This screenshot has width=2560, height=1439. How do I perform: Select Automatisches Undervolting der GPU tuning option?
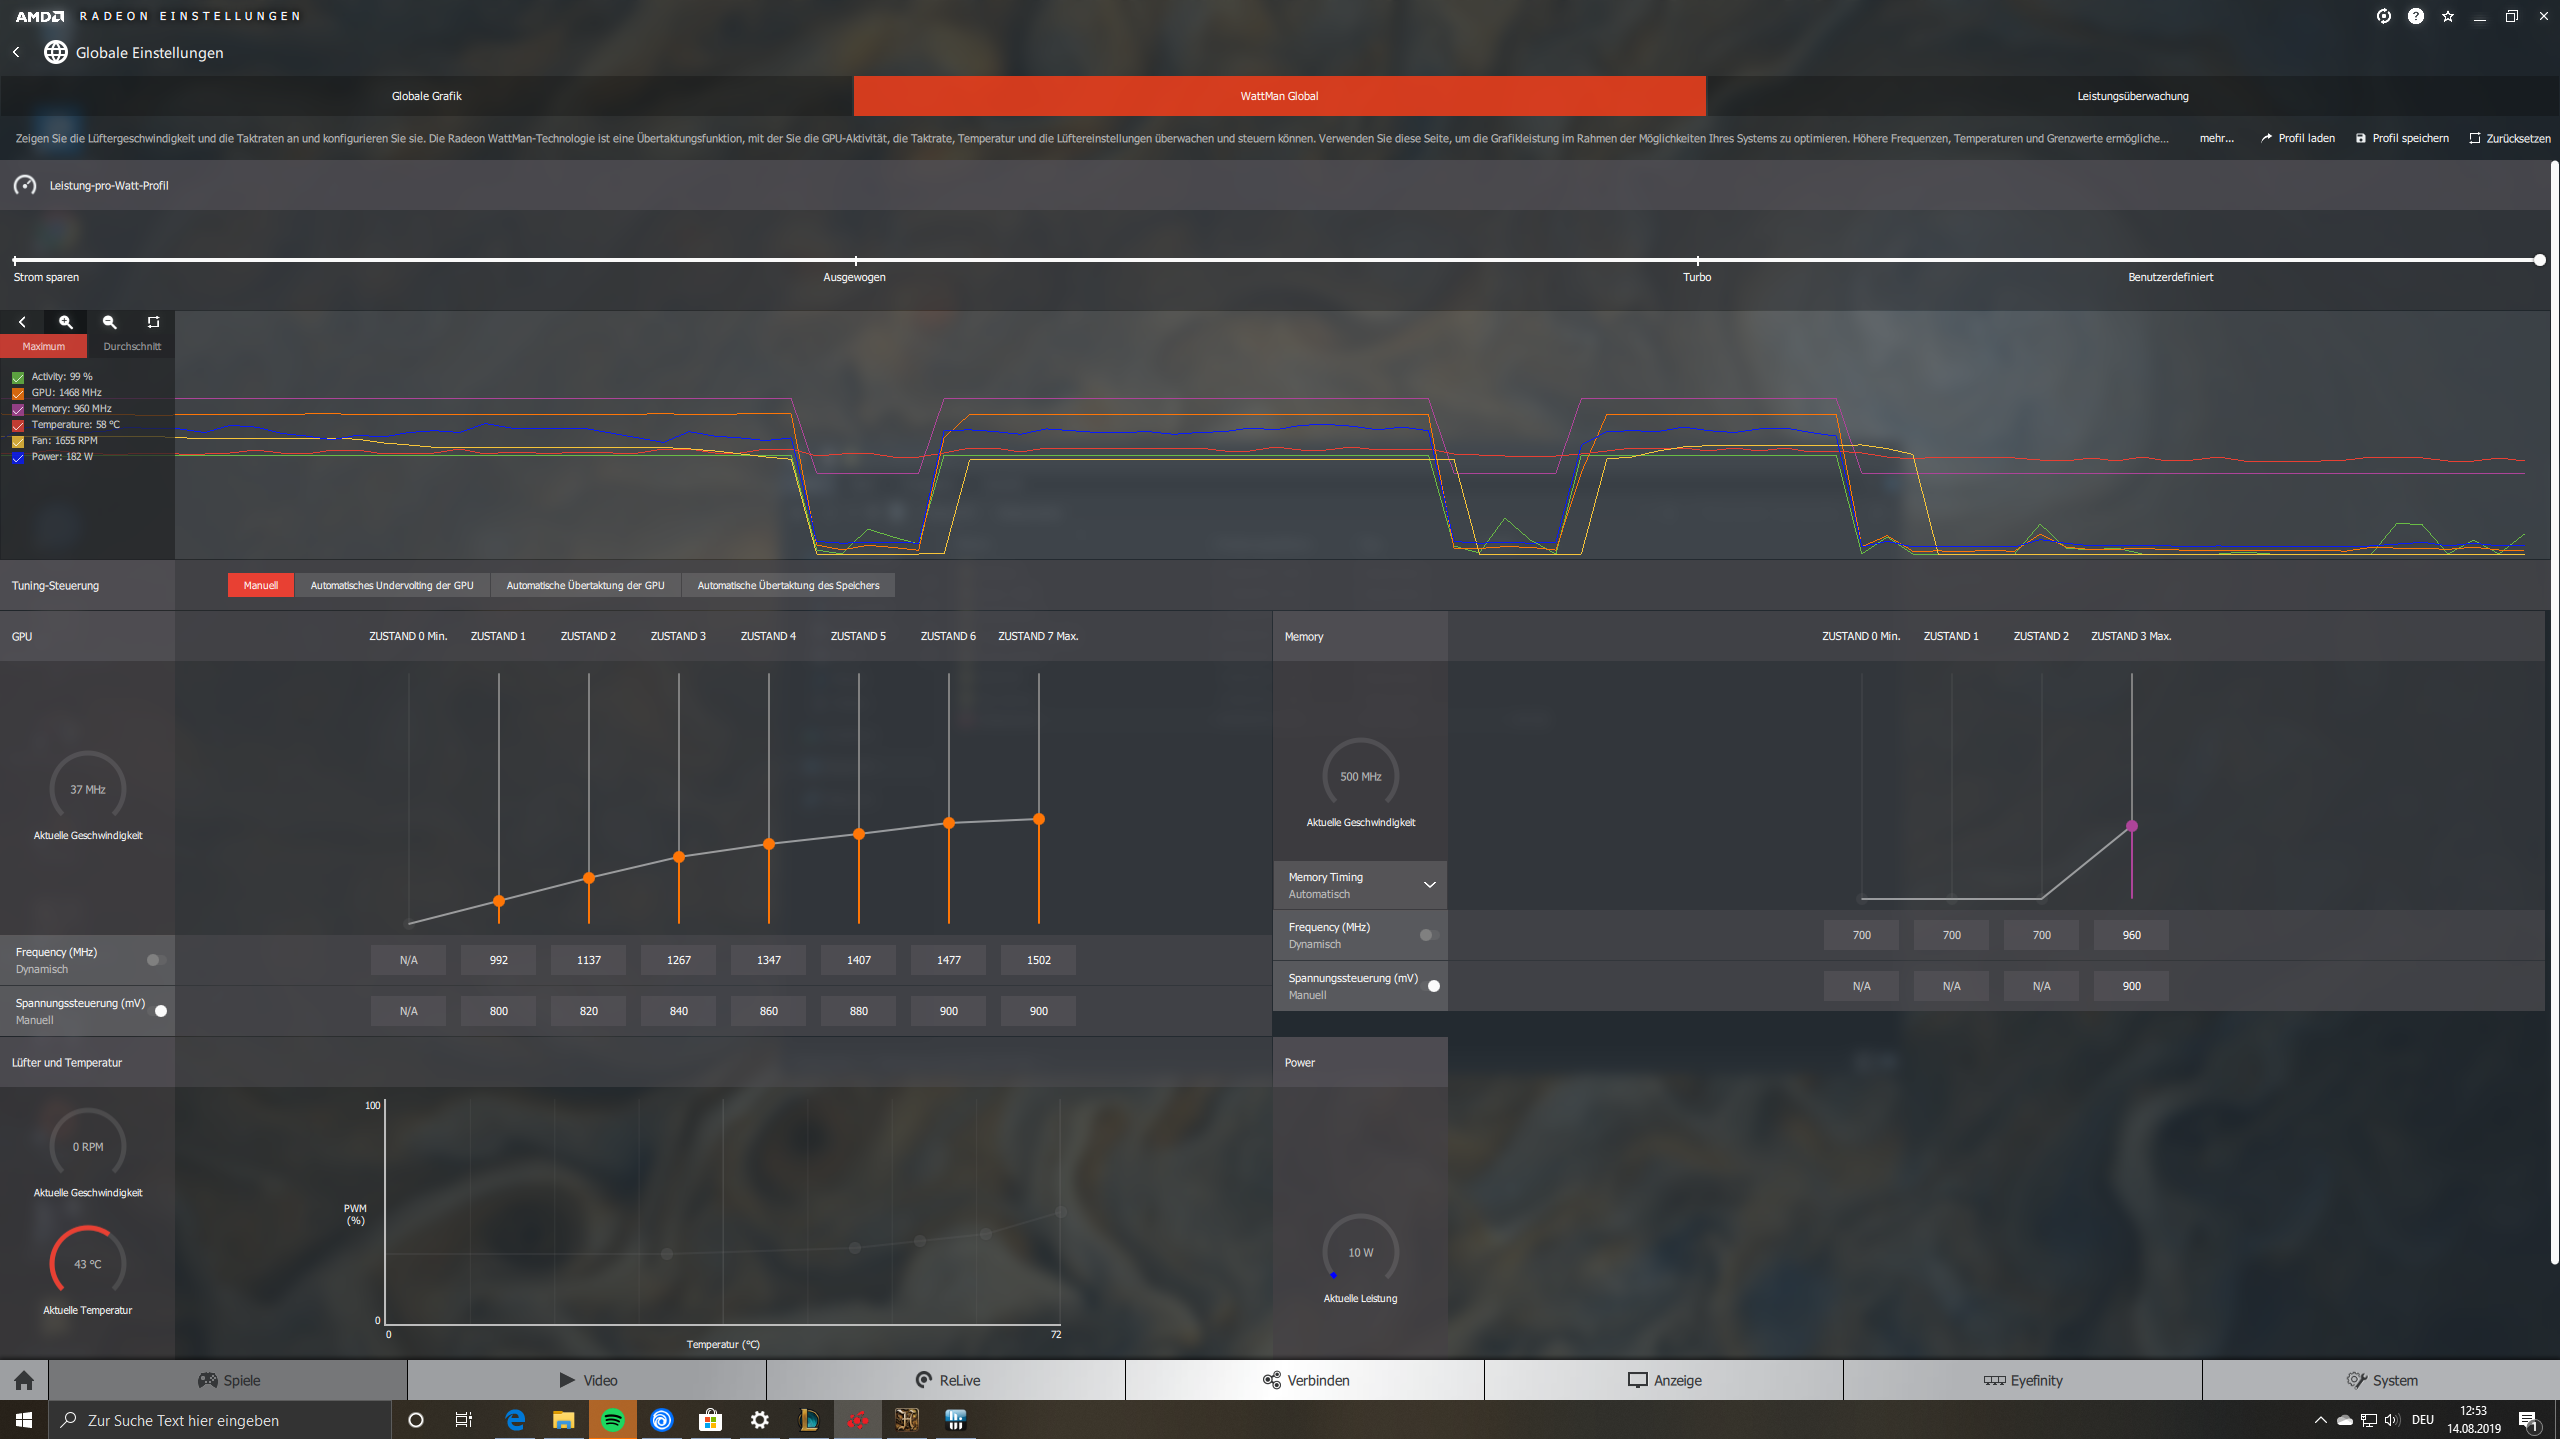point(392,586)
